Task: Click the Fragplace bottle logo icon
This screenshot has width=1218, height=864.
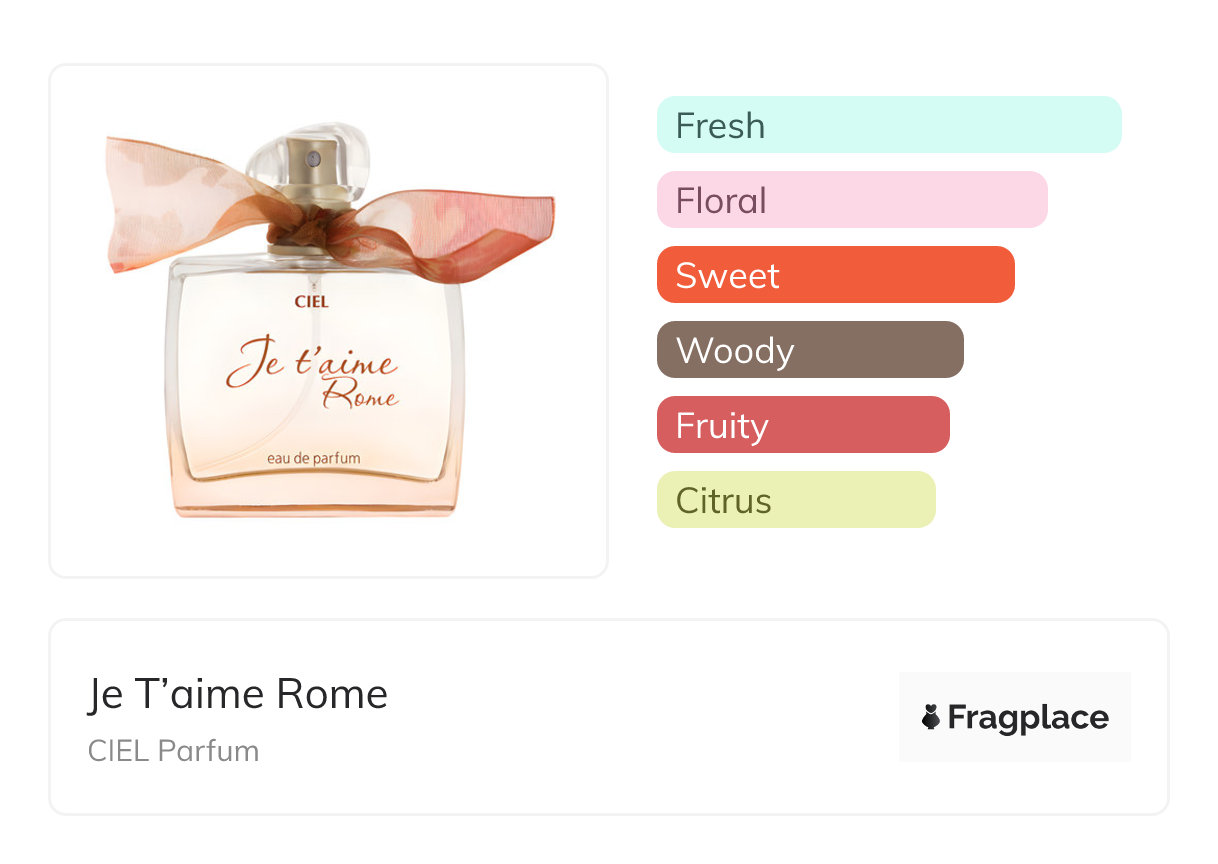Action: (931, 717)
